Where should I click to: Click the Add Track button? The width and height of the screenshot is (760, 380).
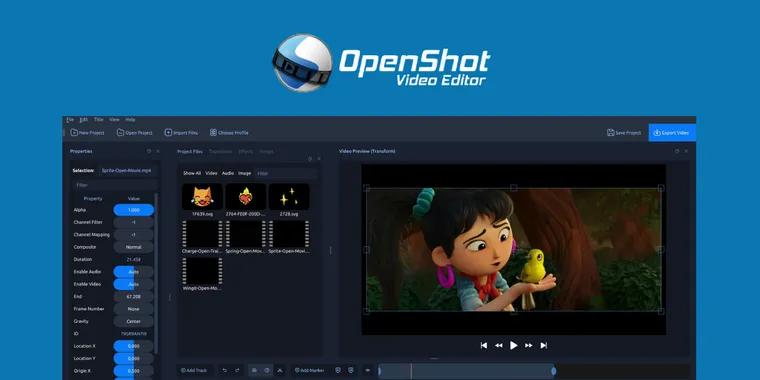tap(194, 370)
